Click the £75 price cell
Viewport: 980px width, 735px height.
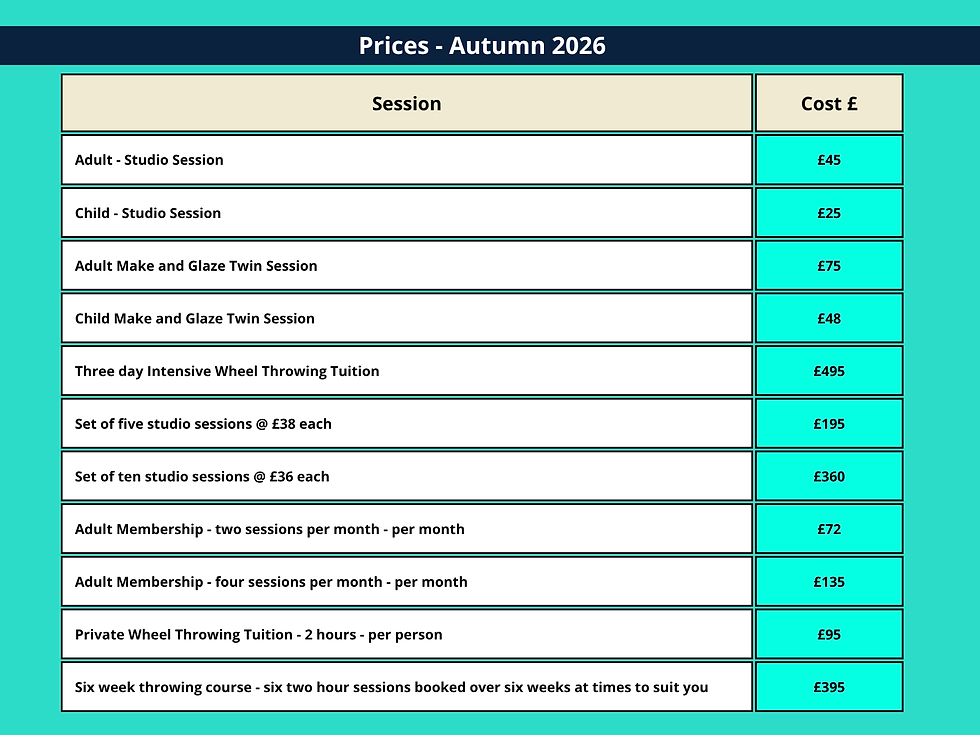(829, 266)
